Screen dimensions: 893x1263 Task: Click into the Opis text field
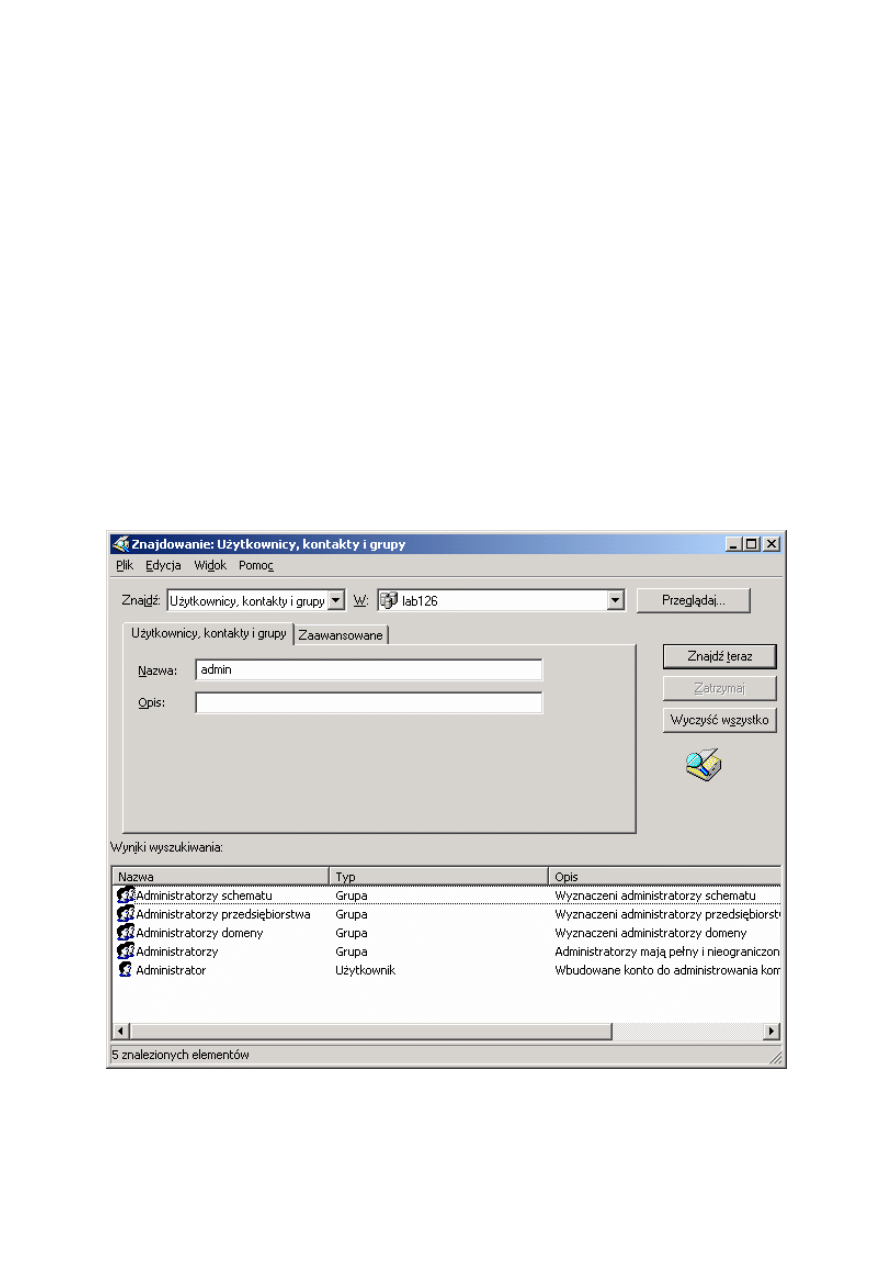point(368,703)
